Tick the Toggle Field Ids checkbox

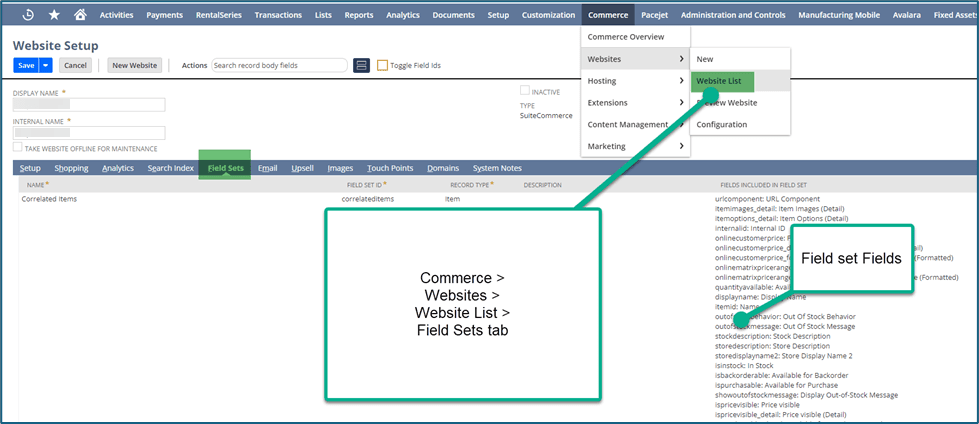tap(382, 65)
